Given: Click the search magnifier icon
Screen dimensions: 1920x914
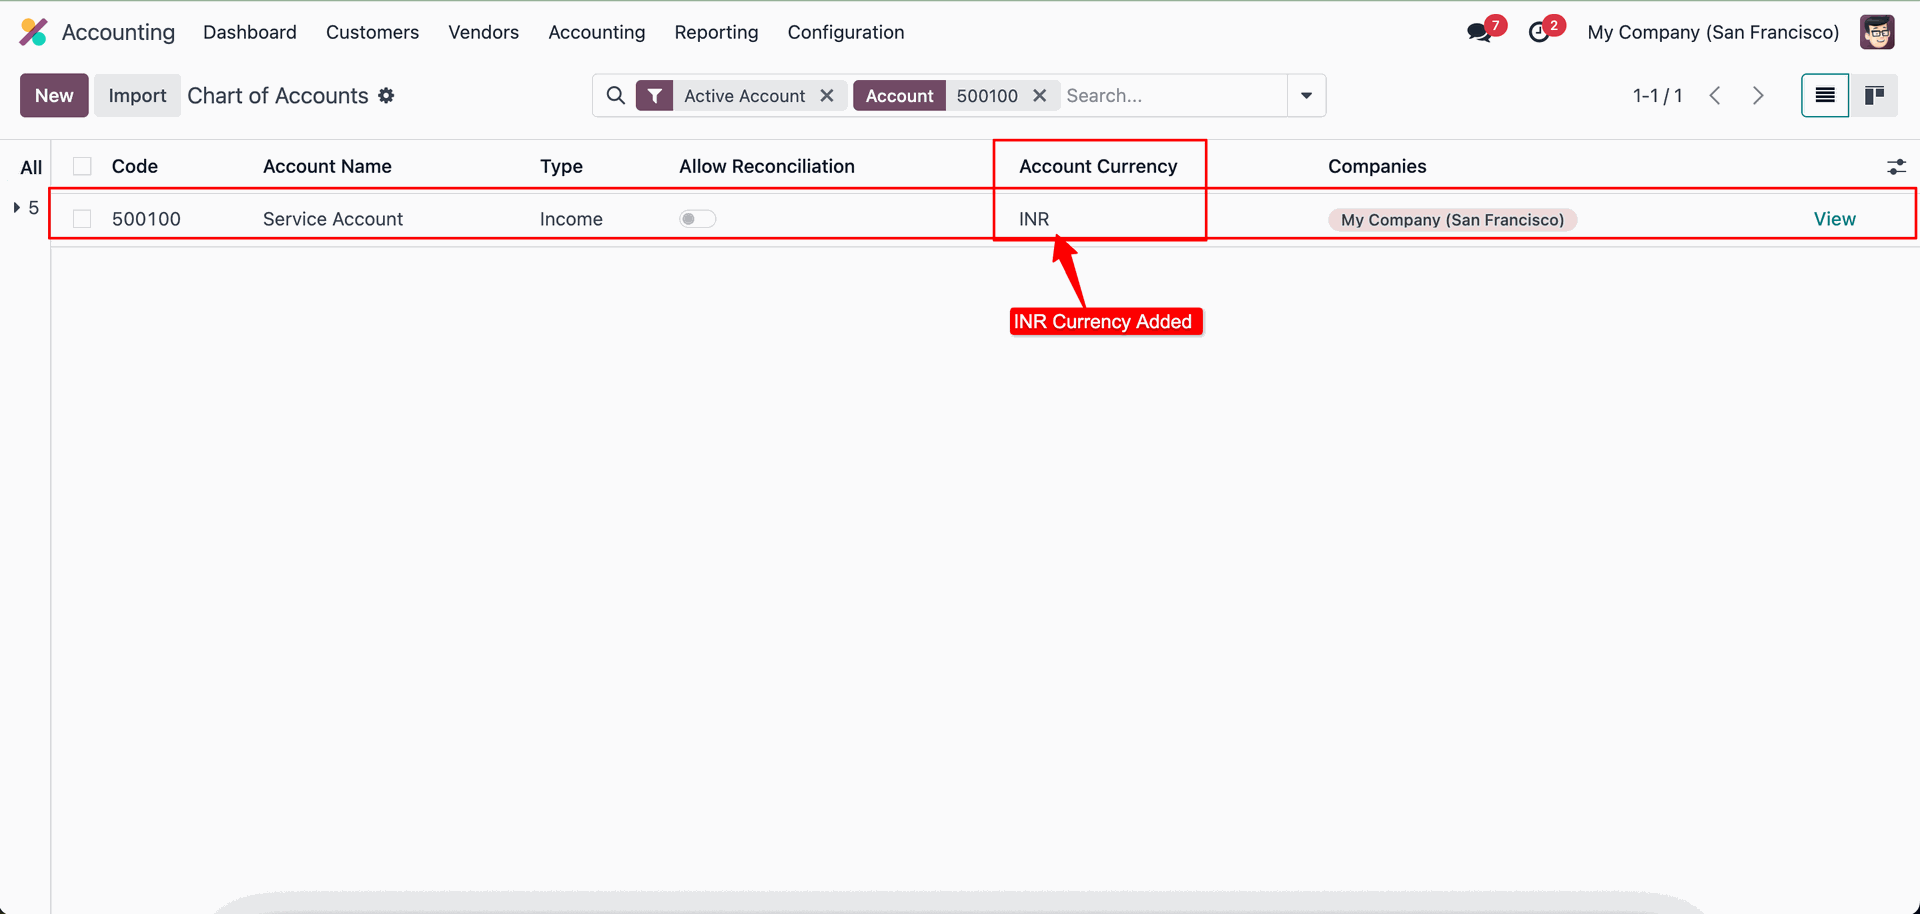Looking at the screenshot, I should click(x=616, y=96).
